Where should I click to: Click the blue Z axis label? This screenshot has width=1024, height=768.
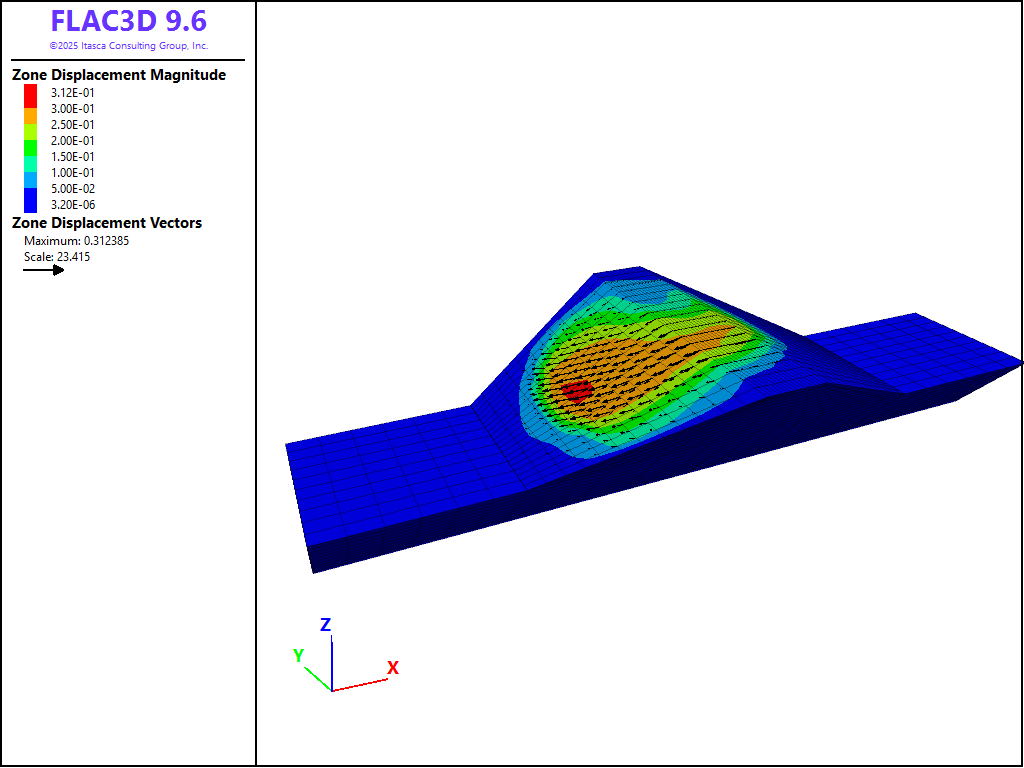pyautogui.click(x=325, y=625)
